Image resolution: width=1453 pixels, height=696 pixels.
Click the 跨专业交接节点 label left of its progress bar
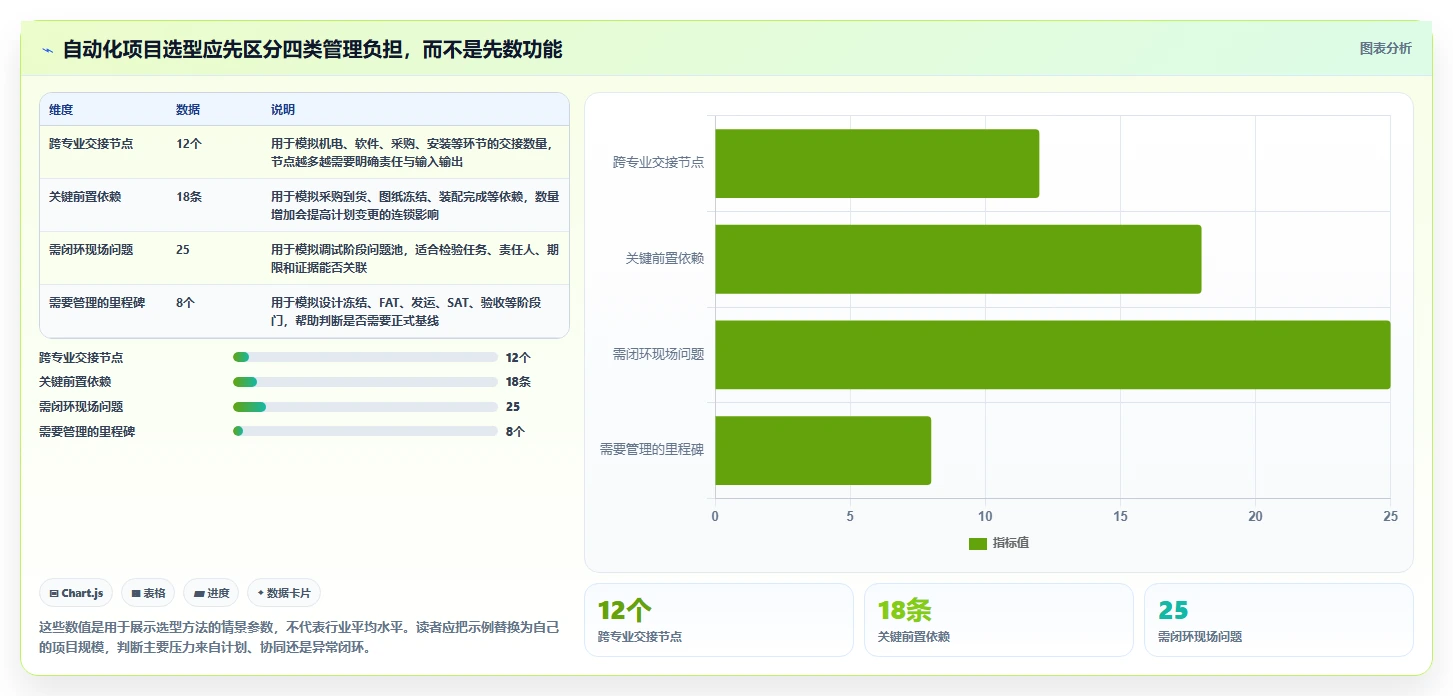point(81,357)
